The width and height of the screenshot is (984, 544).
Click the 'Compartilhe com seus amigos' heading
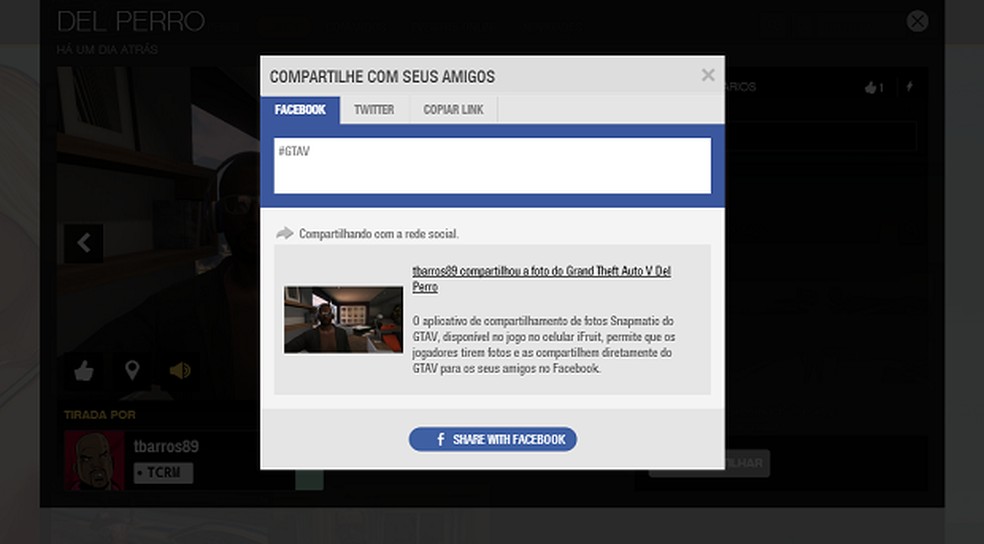(x=382, y=77)
